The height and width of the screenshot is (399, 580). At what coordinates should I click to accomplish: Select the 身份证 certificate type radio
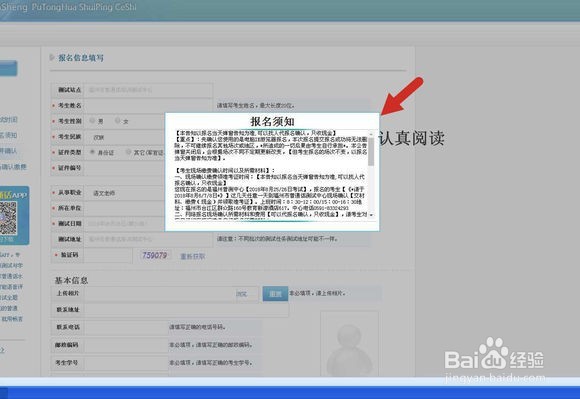92,152
